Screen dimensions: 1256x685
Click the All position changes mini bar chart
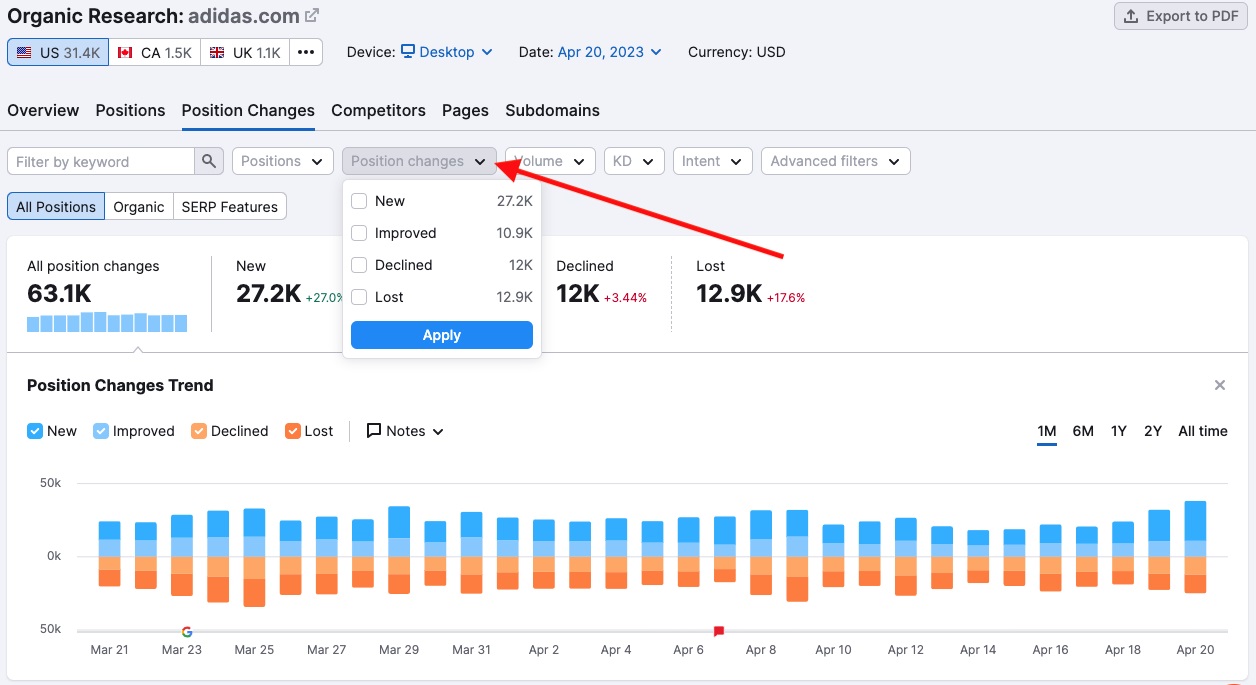point(107,322)
